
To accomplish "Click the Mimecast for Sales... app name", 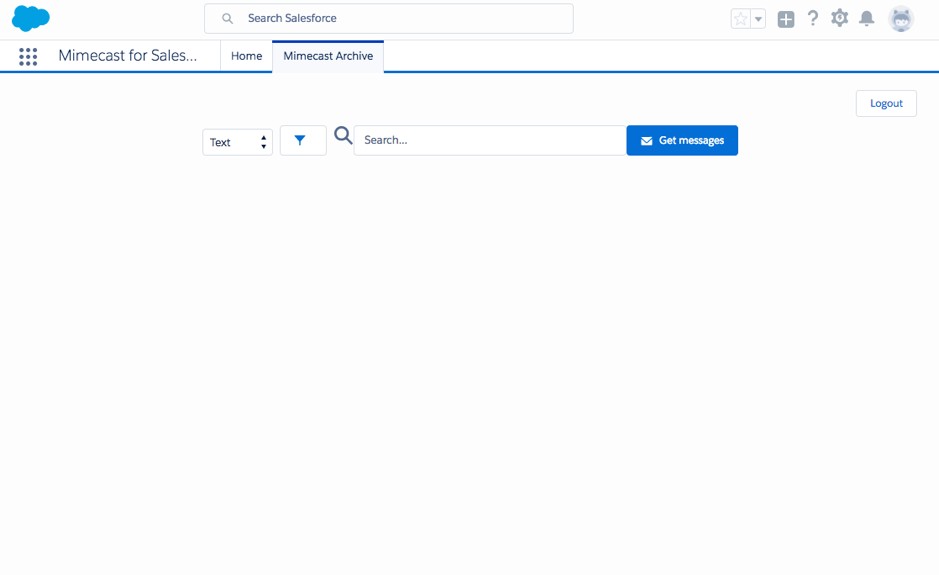I will (x=128, y=56).
